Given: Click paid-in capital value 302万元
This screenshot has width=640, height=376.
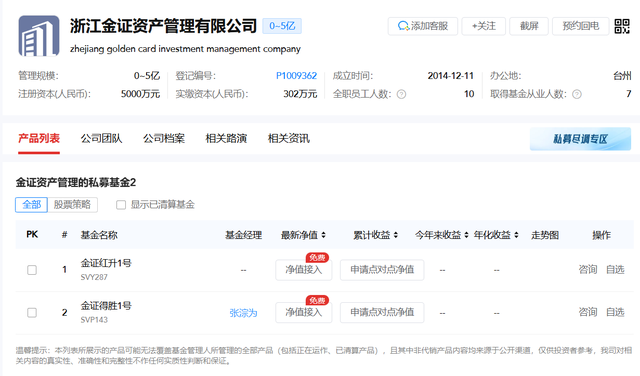Looking at the screenshot, I should coord(300,94).
